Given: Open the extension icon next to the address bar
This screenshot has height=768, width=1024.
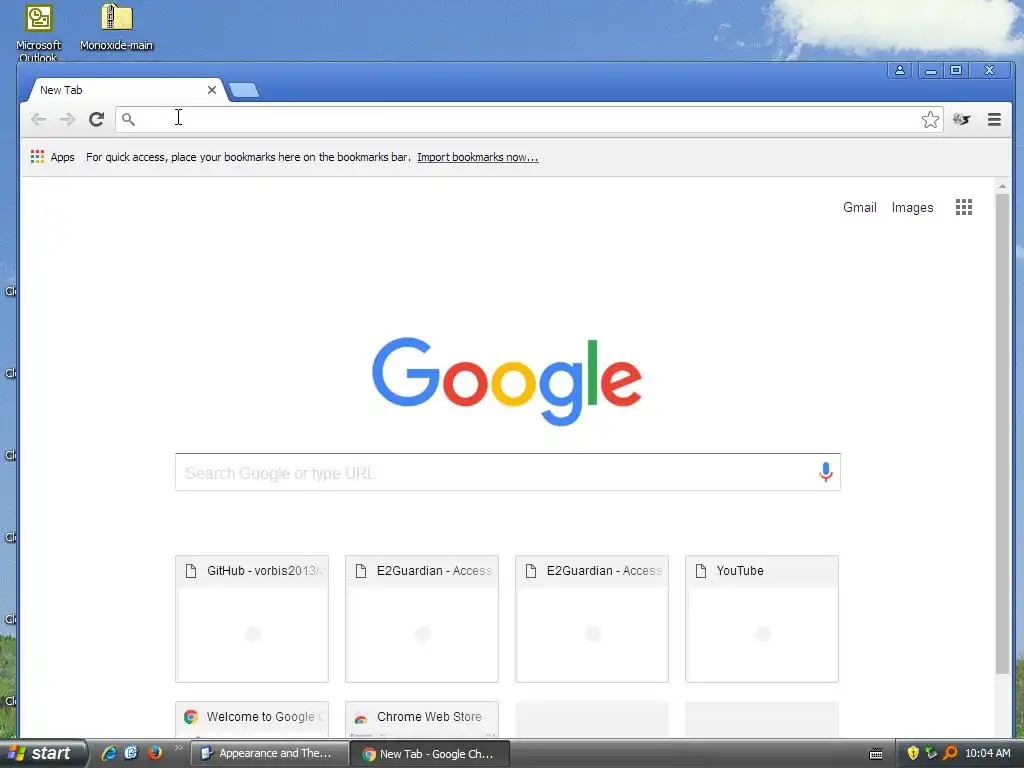Looking at the screenshot, I should point(961,120).
